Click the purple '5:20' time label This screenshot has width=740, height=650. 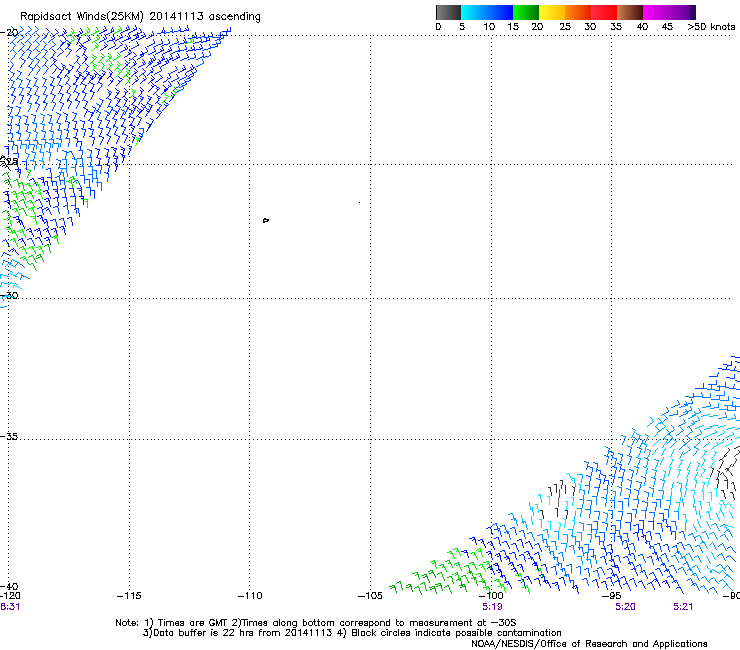pos(625,607)
